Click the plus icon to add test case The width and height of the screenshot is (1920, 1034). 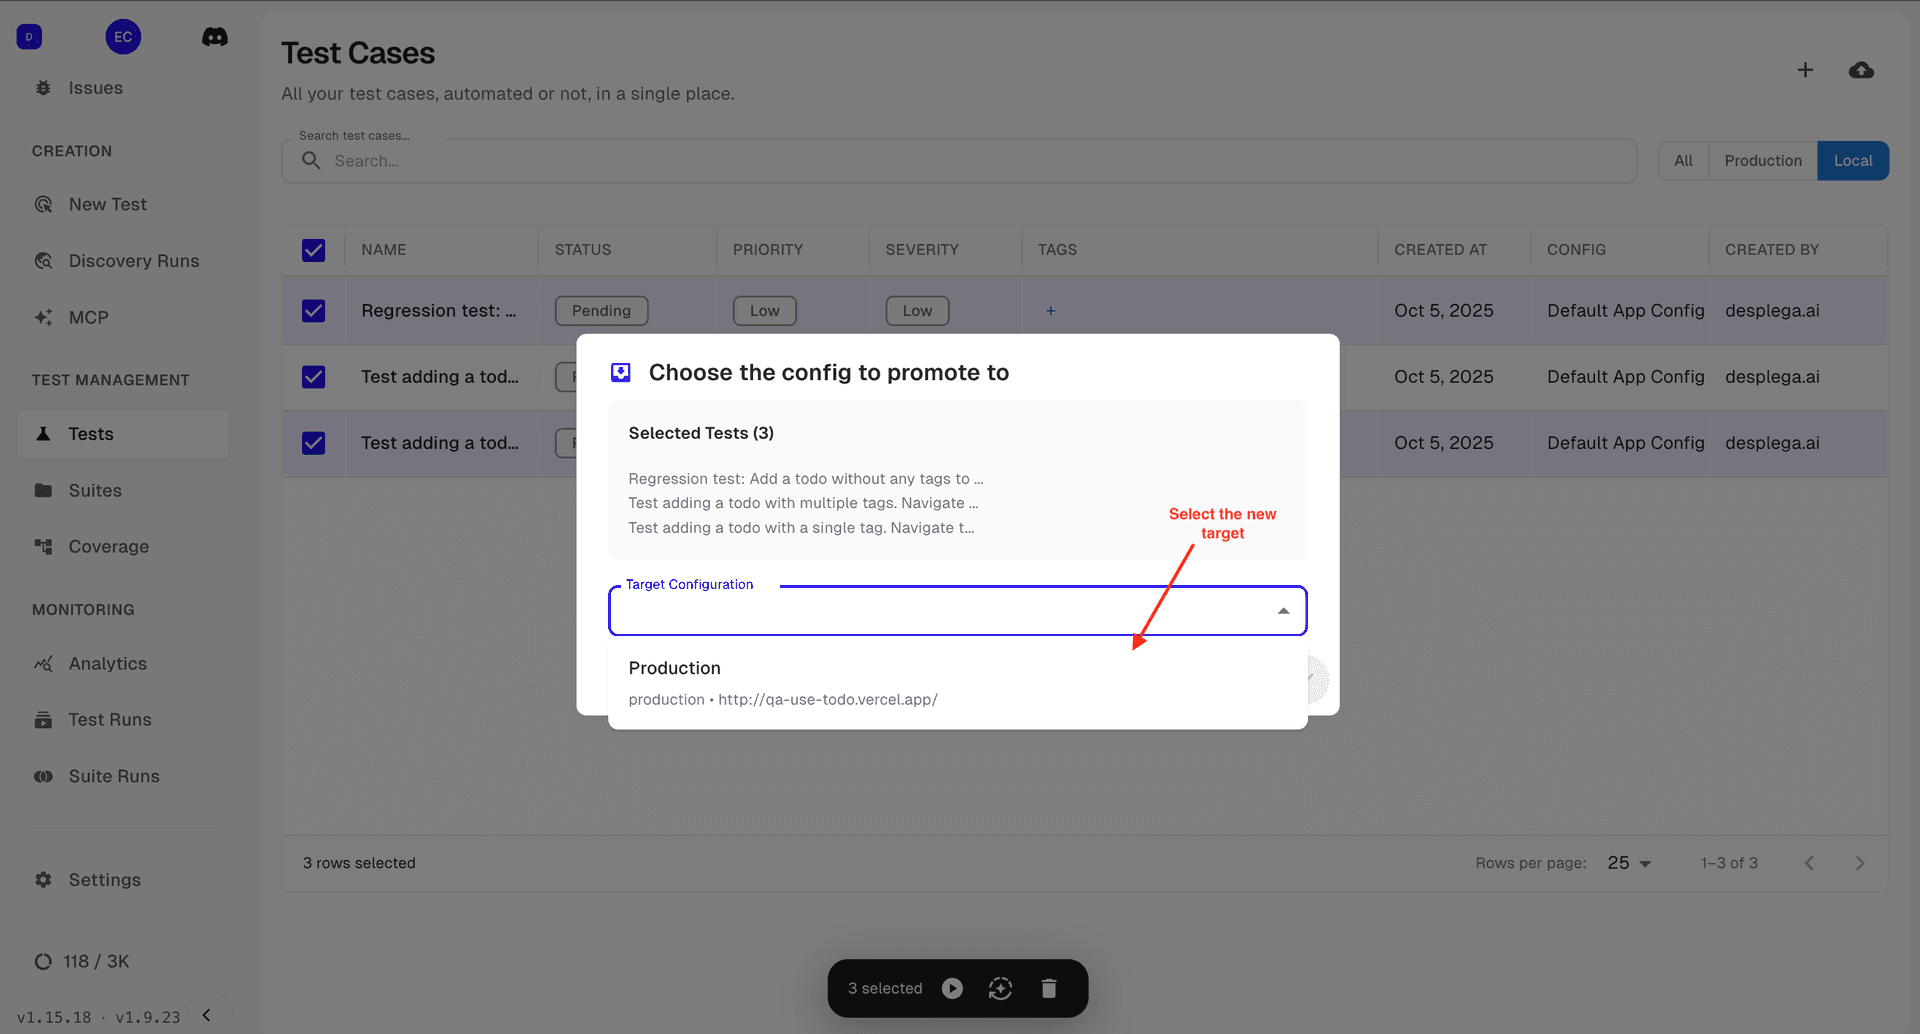click(x=1805, y=70)
